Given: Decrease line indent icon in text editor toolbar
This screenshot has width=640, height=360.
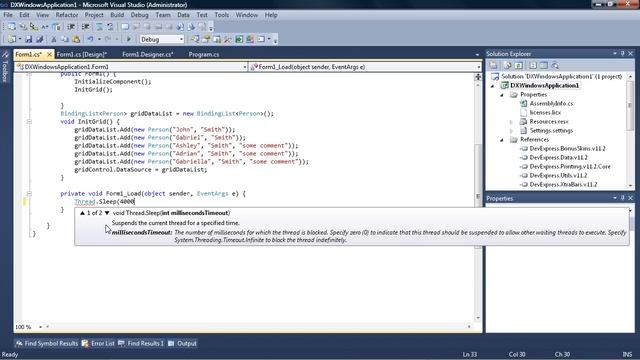Looking at the screenshot, I should pyautogui.click(x=71, y=27).
